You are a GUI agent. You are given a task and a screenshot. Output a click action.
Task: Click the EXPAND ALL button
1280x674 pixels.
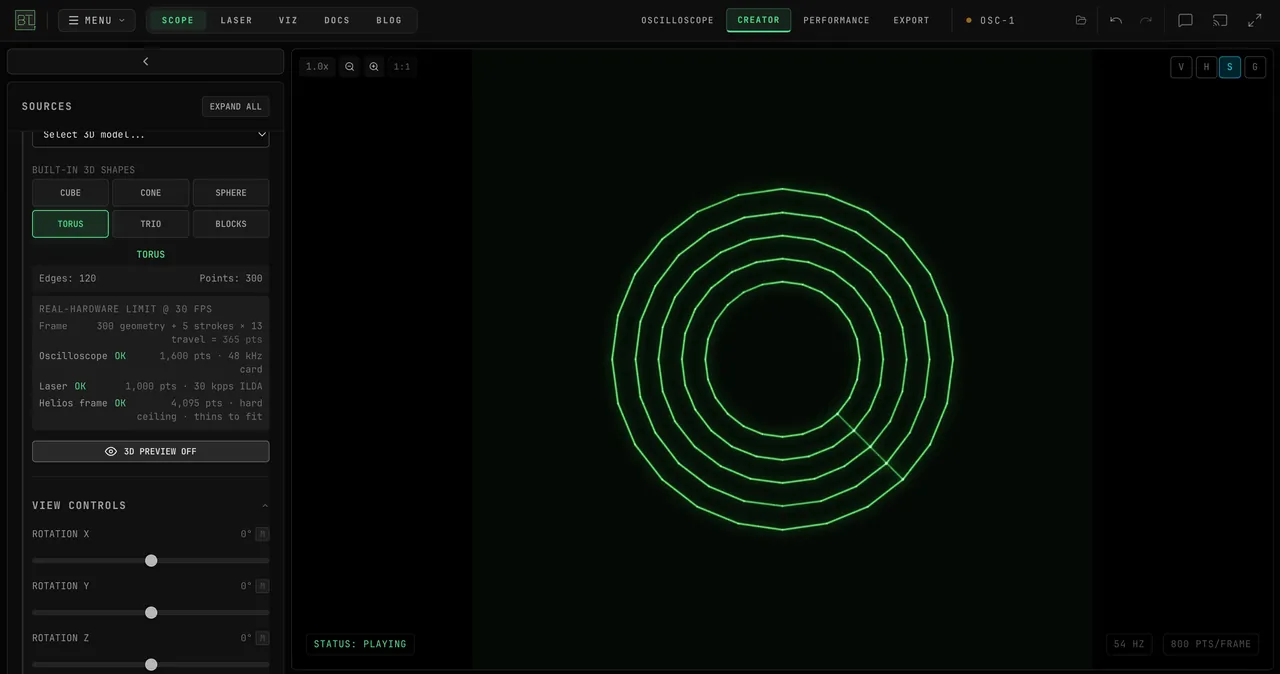pyautogui.click(x=236, y=106)
